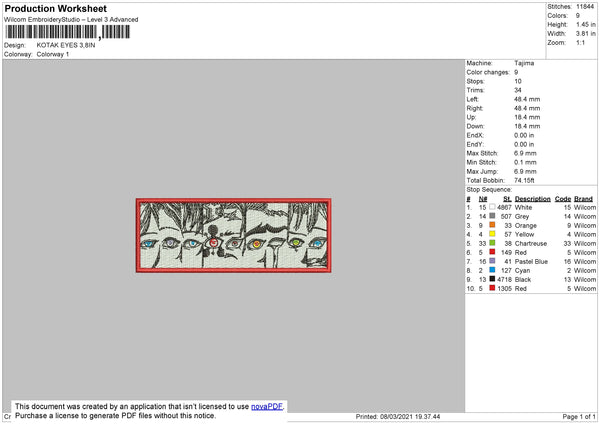This screenshot has height=424, width=600.
Task: Click the Chartreuse color swatch in row 5
Action: point(492,243)
